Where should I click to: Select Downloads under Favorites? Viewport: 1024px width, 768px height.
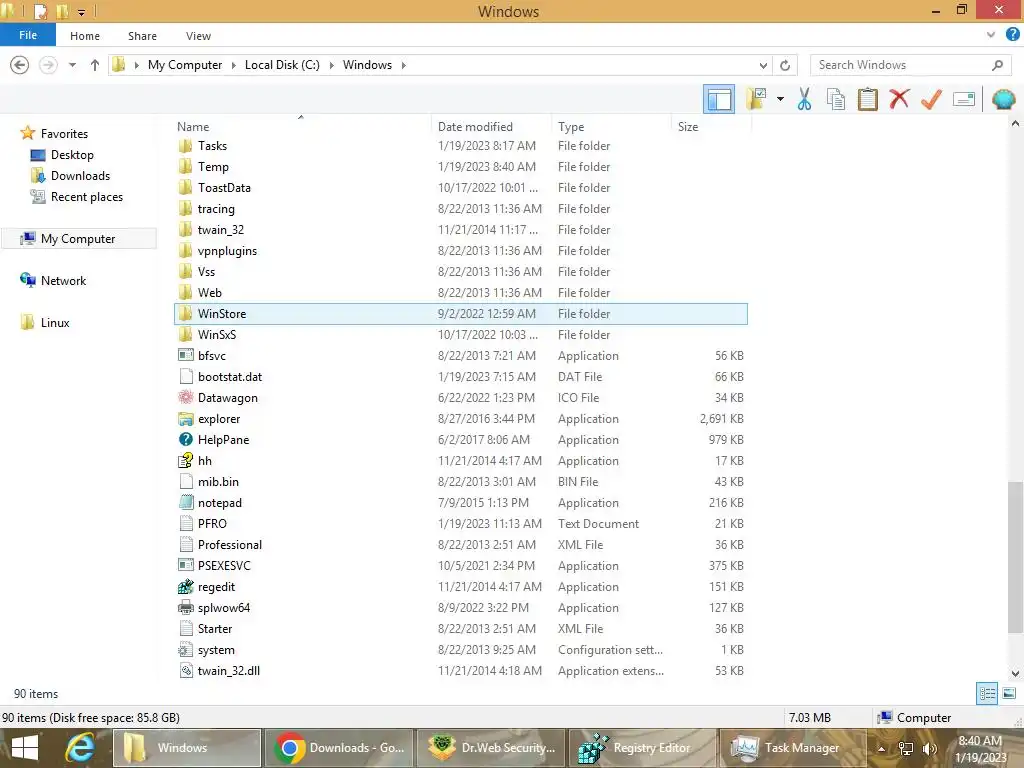tap(80, 176)
